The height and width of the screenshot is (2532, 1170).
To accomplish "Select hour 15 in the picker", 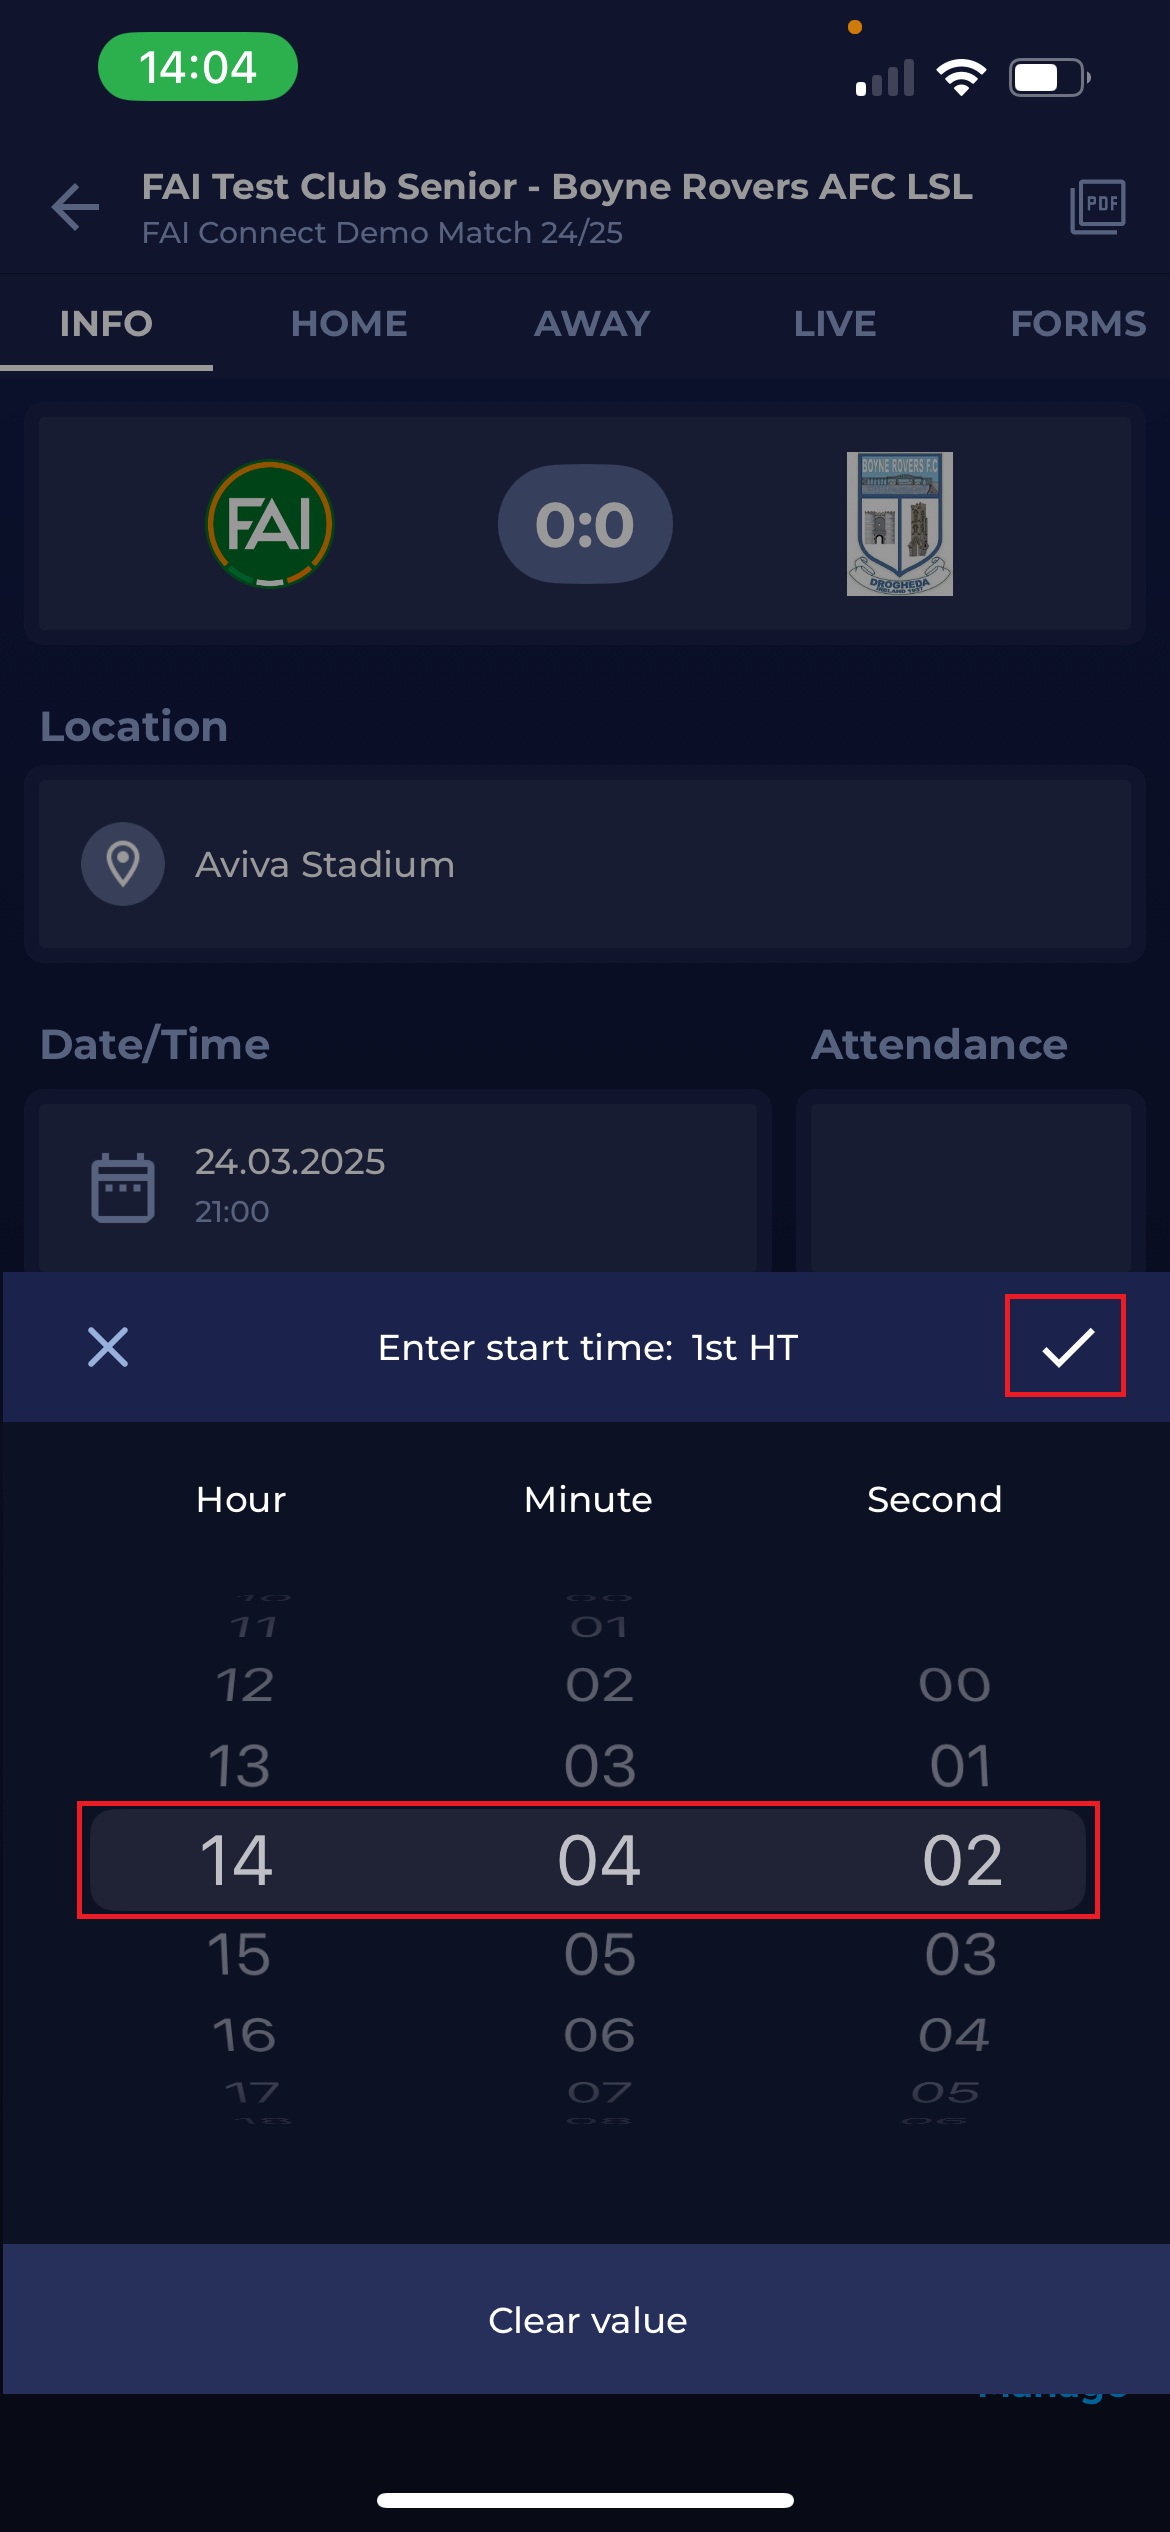I will [239, 1953].
